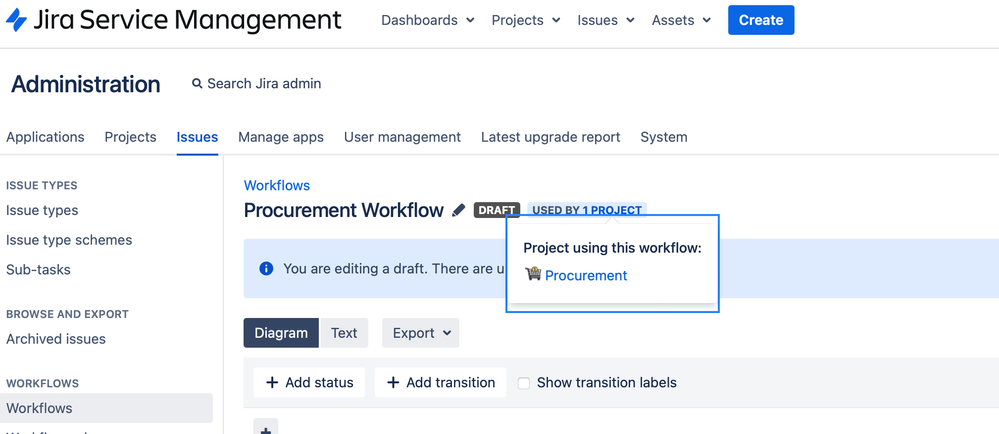
Task: Open the Manage apps tab
Action: pos(281,137)
